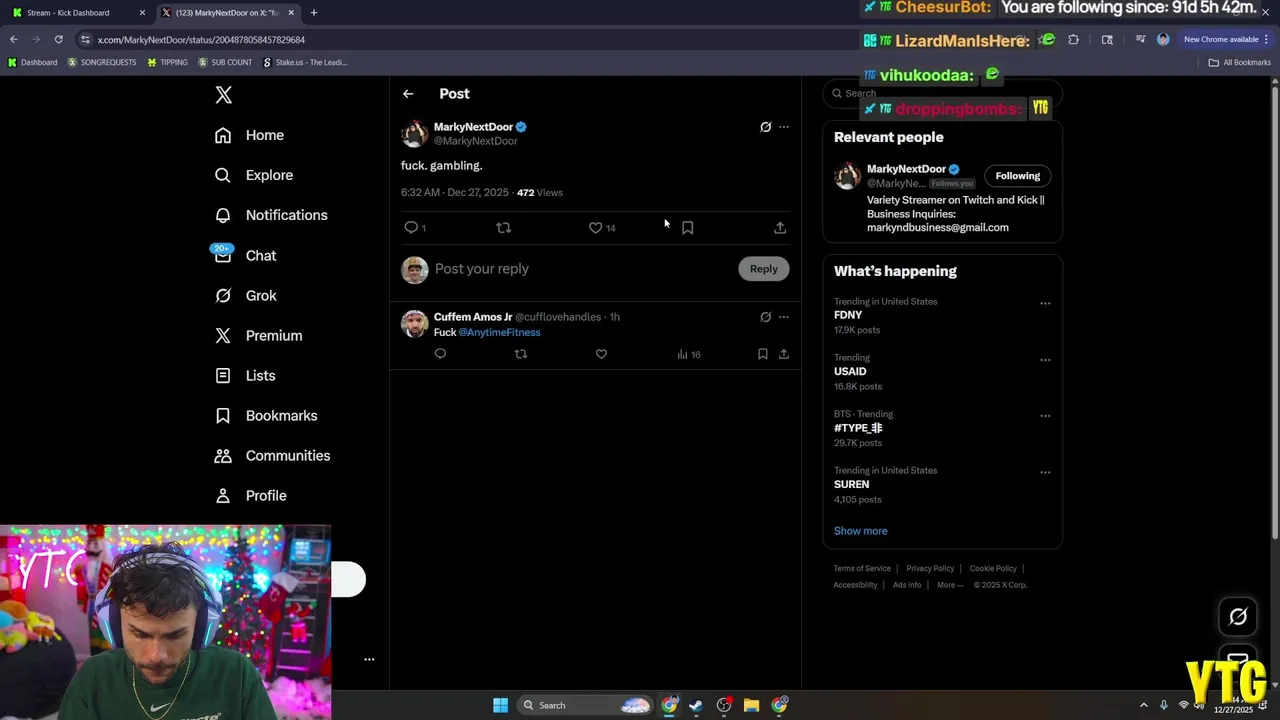Click New Chrome available button
Image resolution: width=1280 pixels, height=720 pixels.
pos(1227,40)
